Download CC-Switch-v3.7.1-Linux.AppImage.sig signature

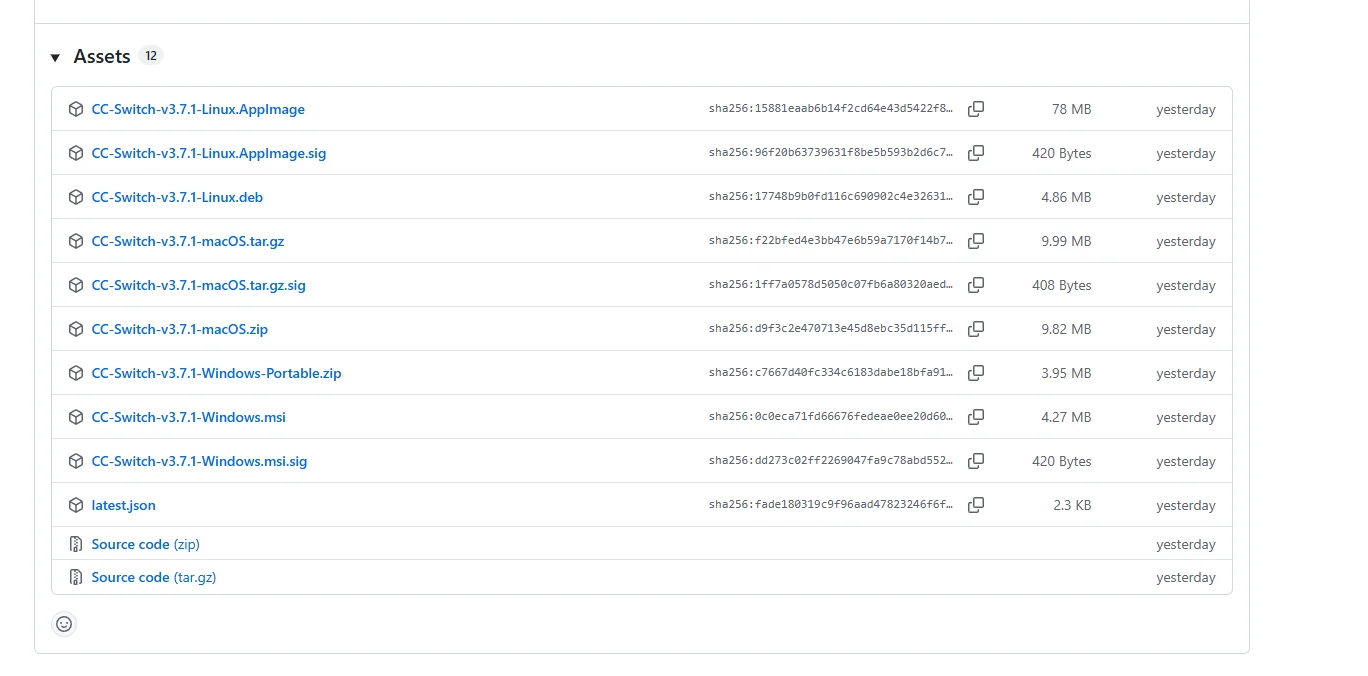(x=208, y=153)
